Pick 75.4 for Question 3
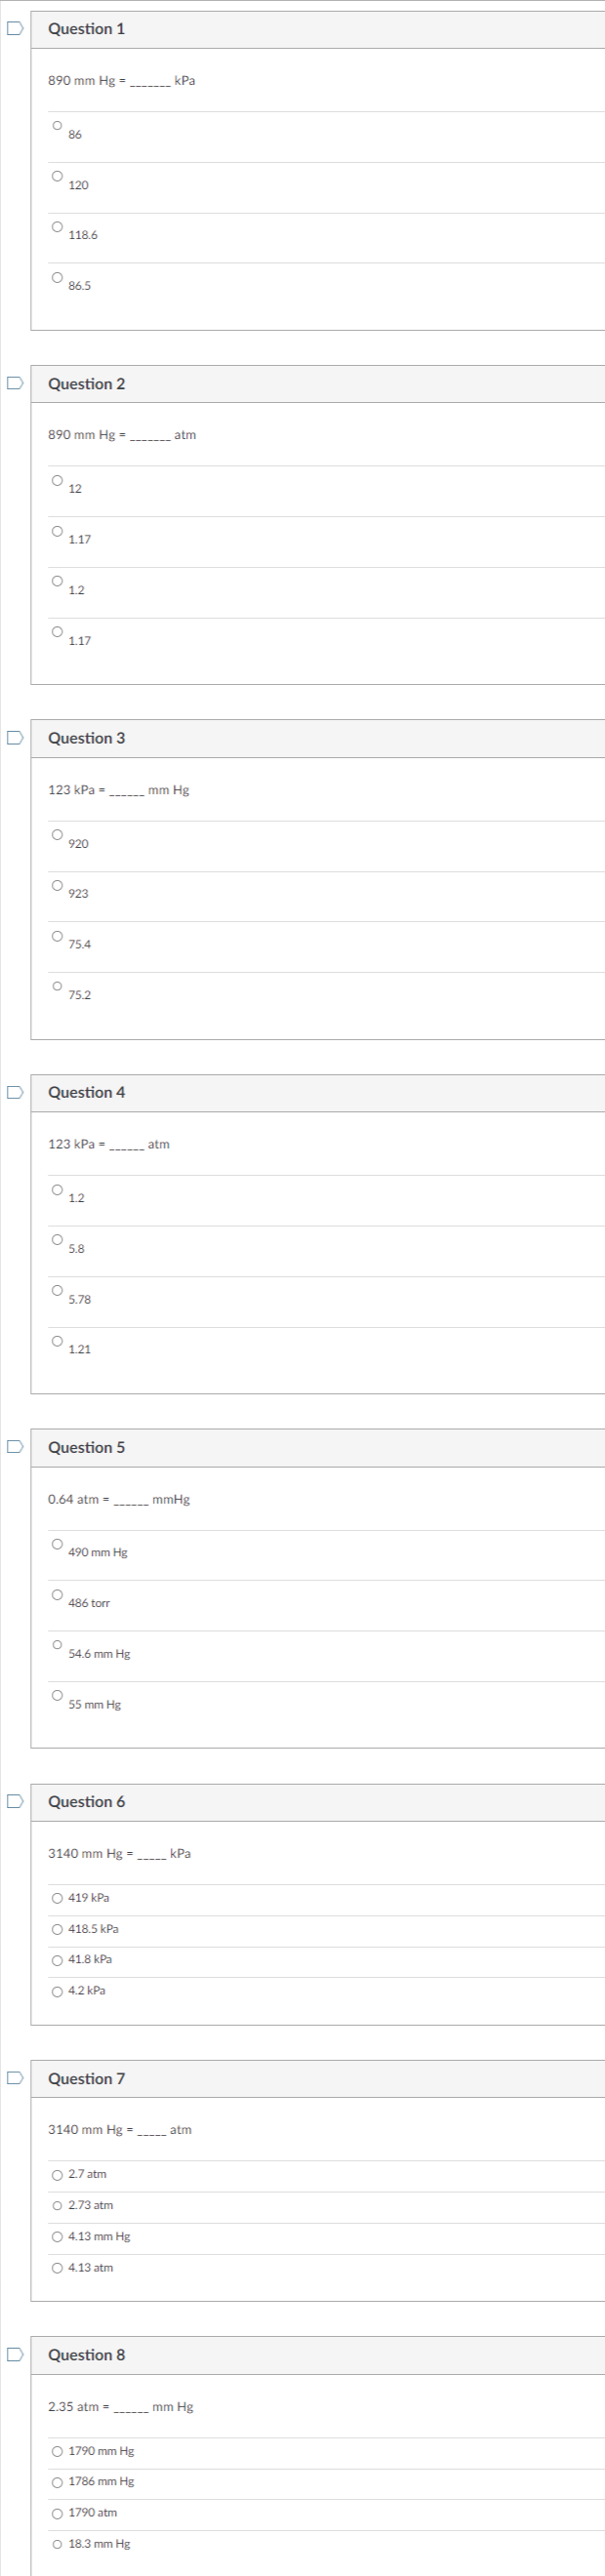The width and height of the screenshot is (605, 2576). coord(55,935)
